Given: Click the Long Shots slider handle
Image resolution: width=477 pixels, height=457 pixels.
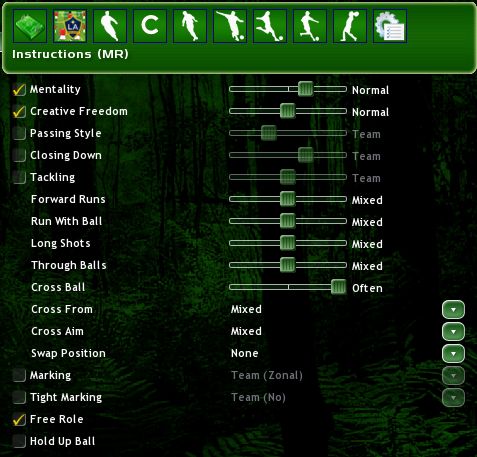Looking at the screenshot, I should coord(287,243).
